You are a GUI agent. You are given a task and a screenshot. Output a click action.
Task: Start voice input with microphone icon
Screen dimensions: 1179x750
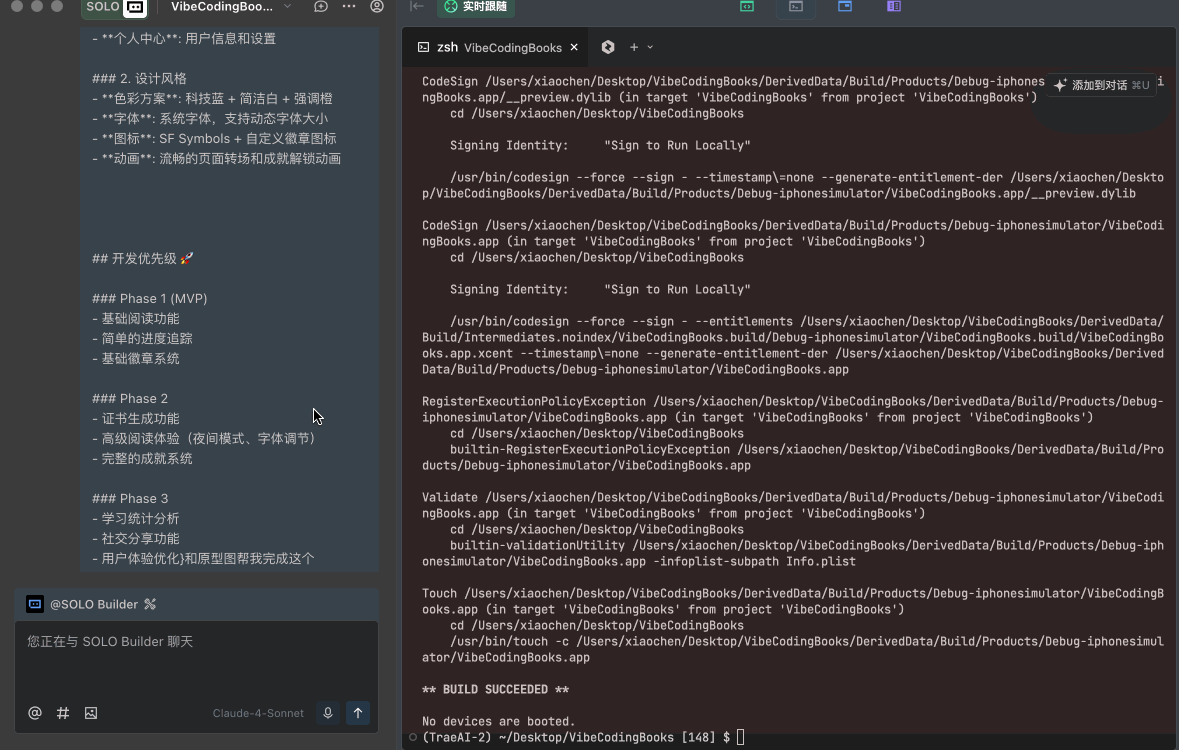coord(328,713)
